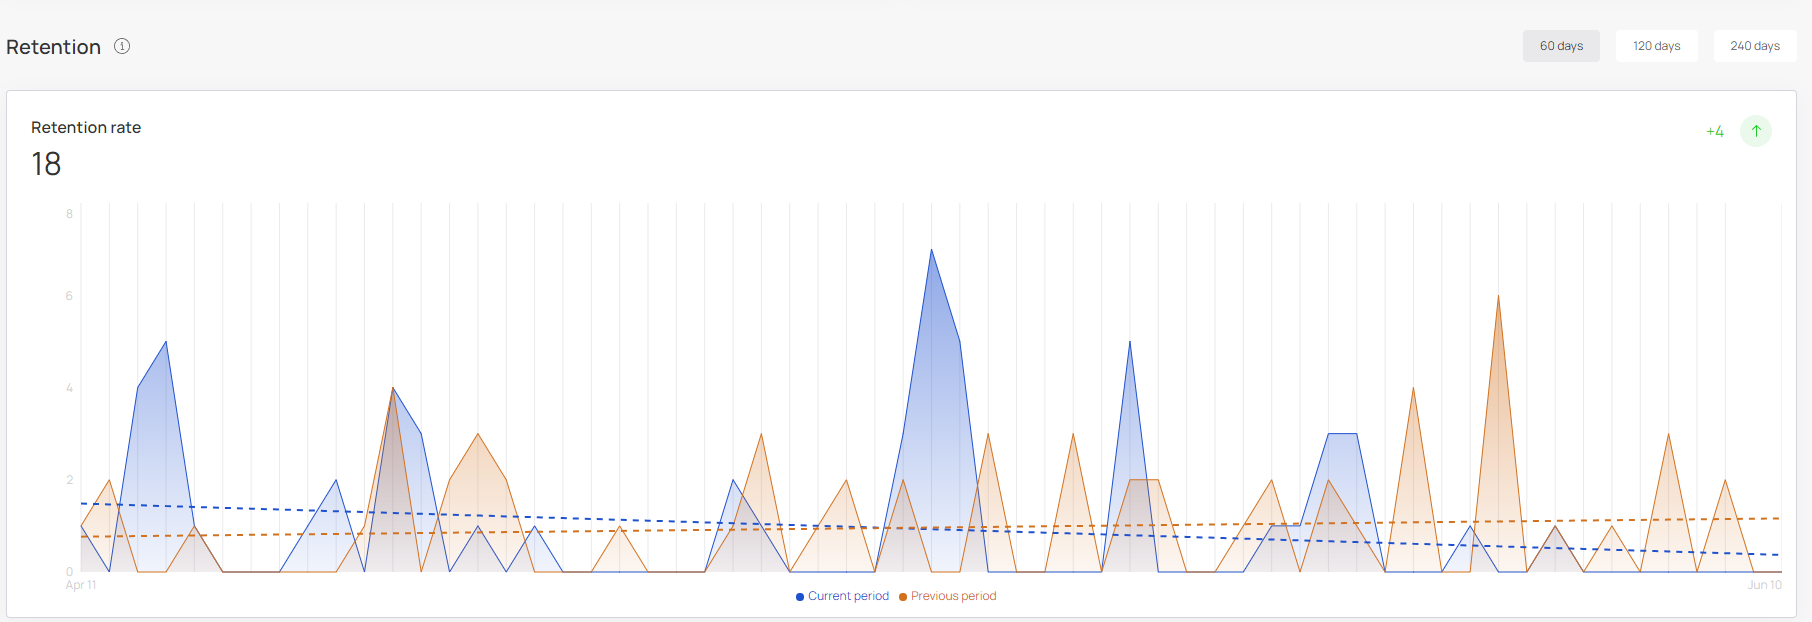Click the y-axis label 6
The width and height of the screenshot is (1812, 622).
pos(69,296)
